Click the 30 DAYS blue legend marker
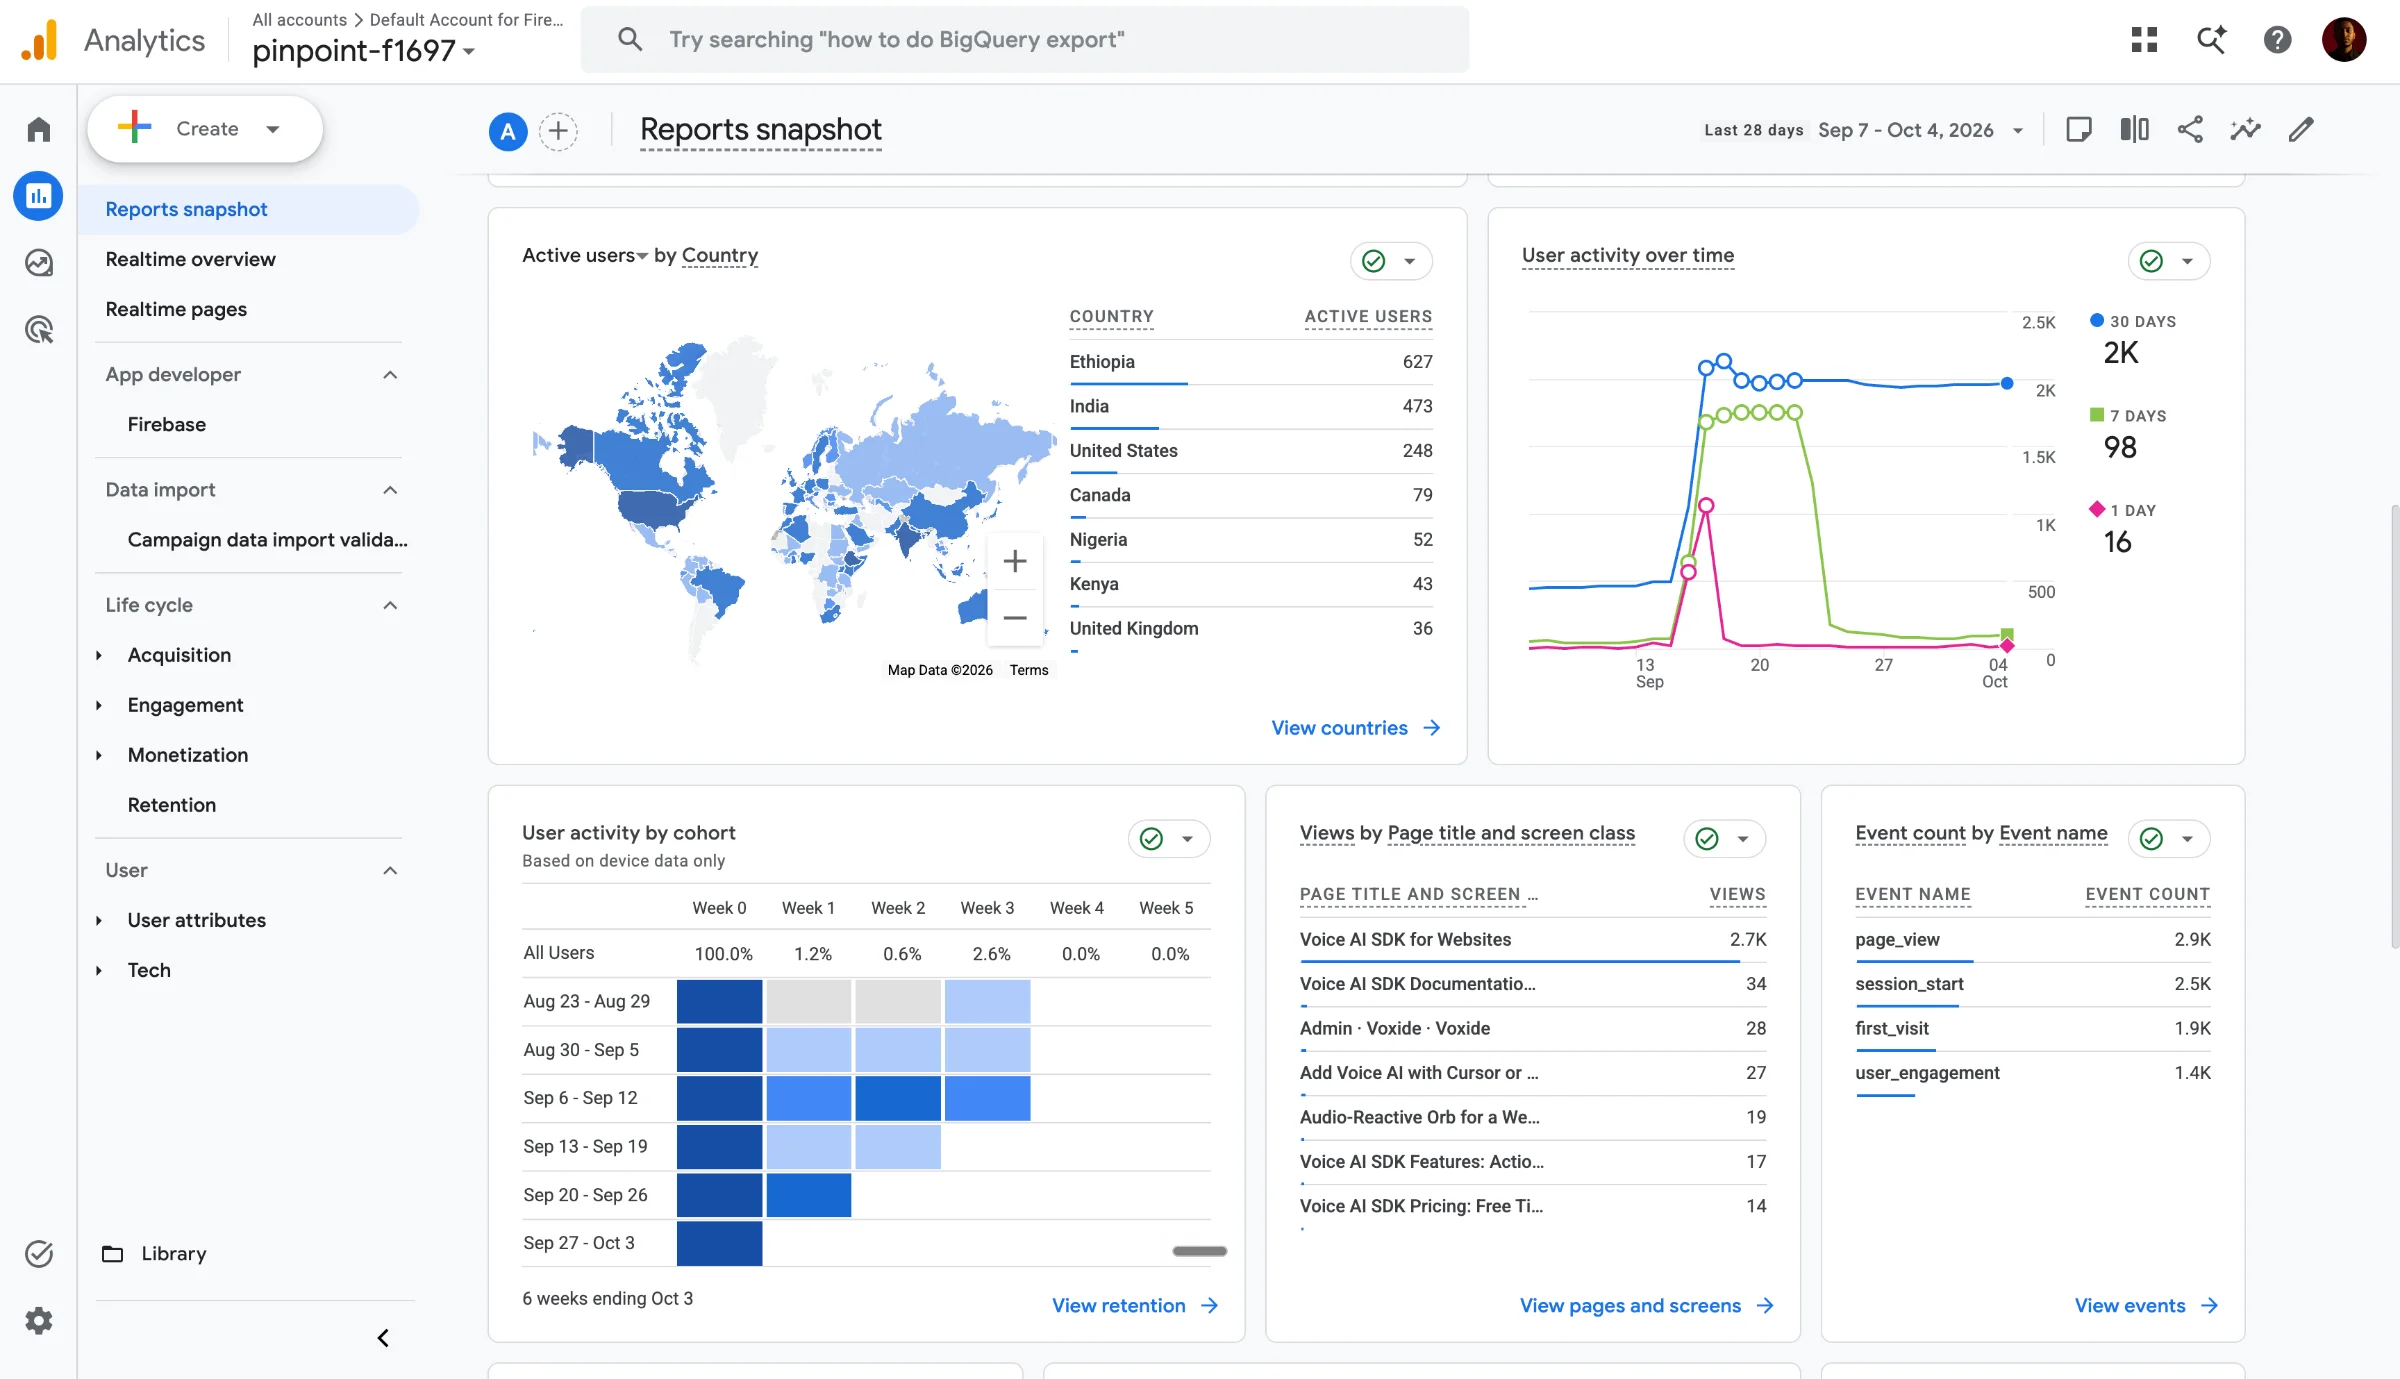 (x=2097, y=320)
